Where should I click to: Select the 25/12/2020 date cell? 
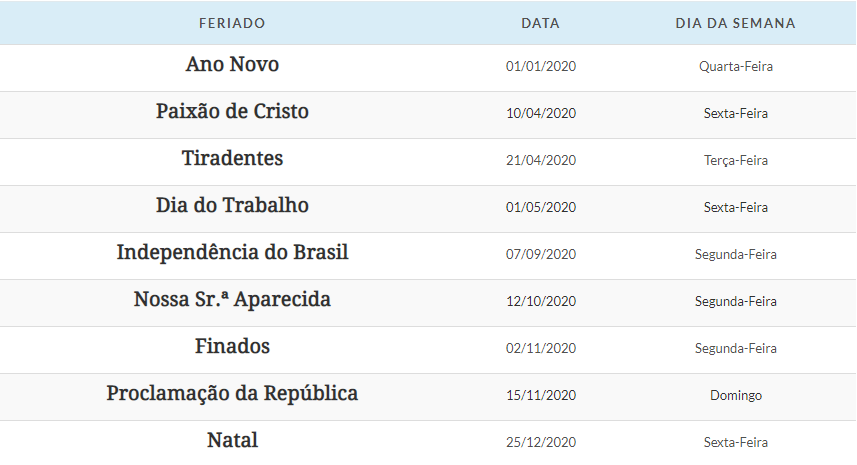pos(541,442)
